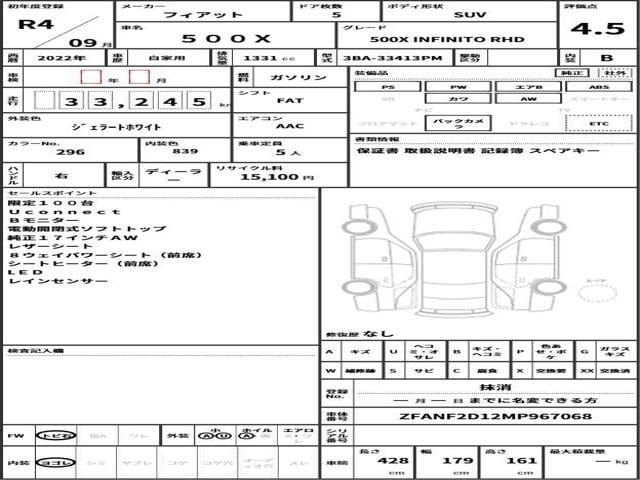Click the red inspection year box
This screenshot has width=640, height=480.
point(90,78)
